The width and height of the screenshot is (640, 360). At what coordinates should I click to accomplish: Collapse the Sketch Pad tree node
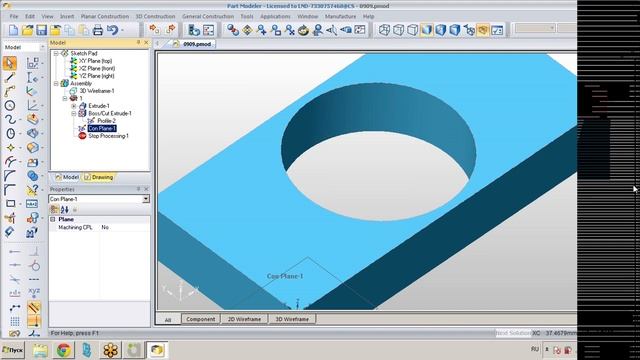click(56, 53)
